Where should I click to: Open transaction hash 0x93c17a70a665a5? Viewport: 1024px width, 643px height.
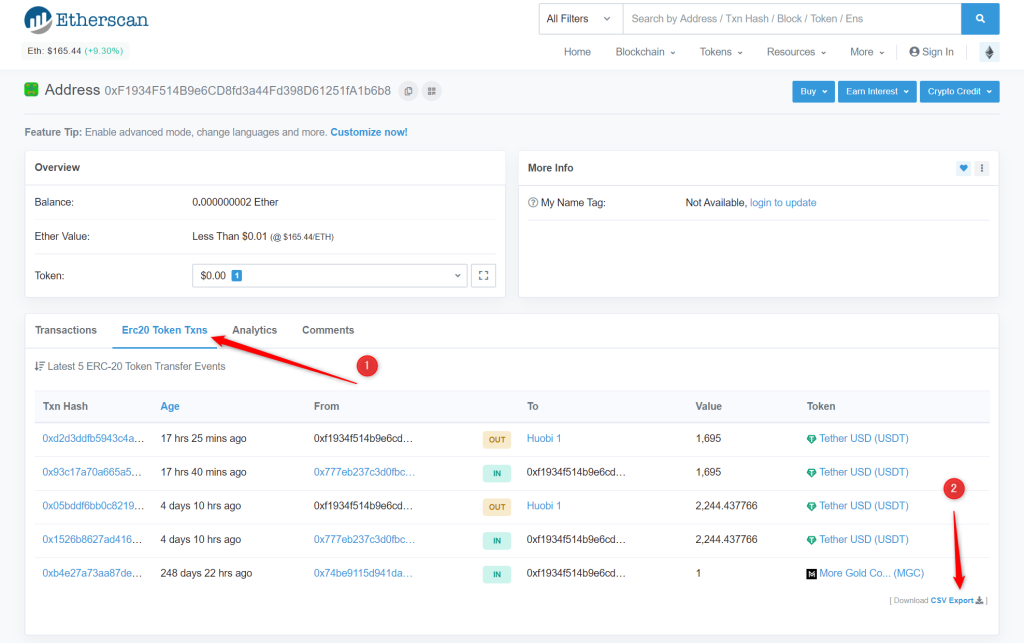pos(91,473)
